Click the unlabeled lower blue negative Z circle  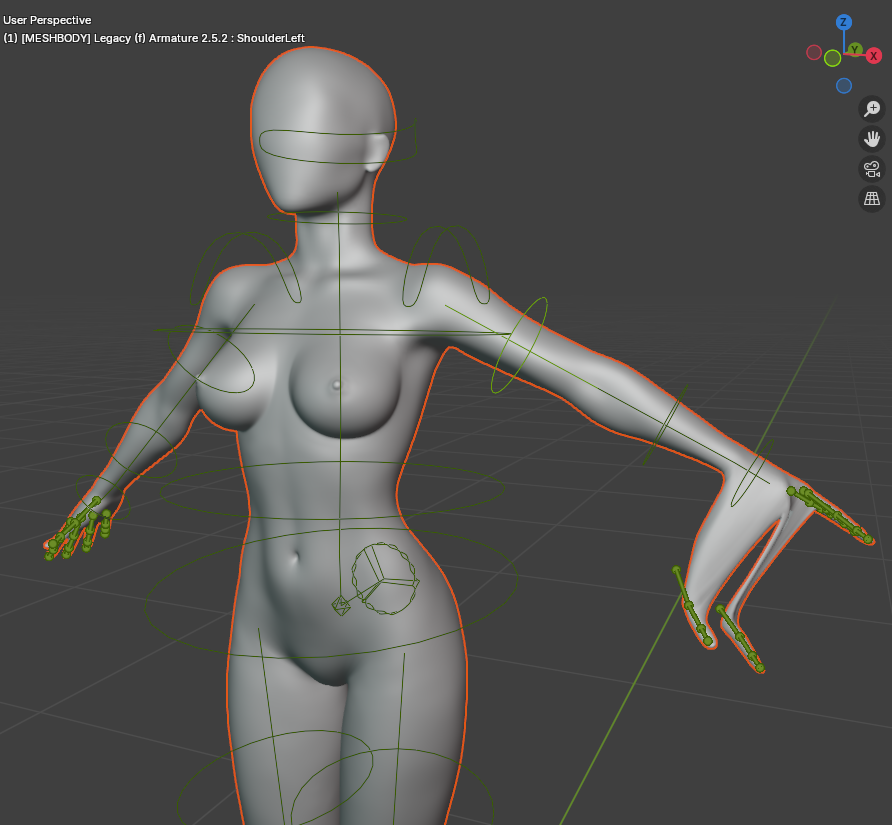click(844, 86)
